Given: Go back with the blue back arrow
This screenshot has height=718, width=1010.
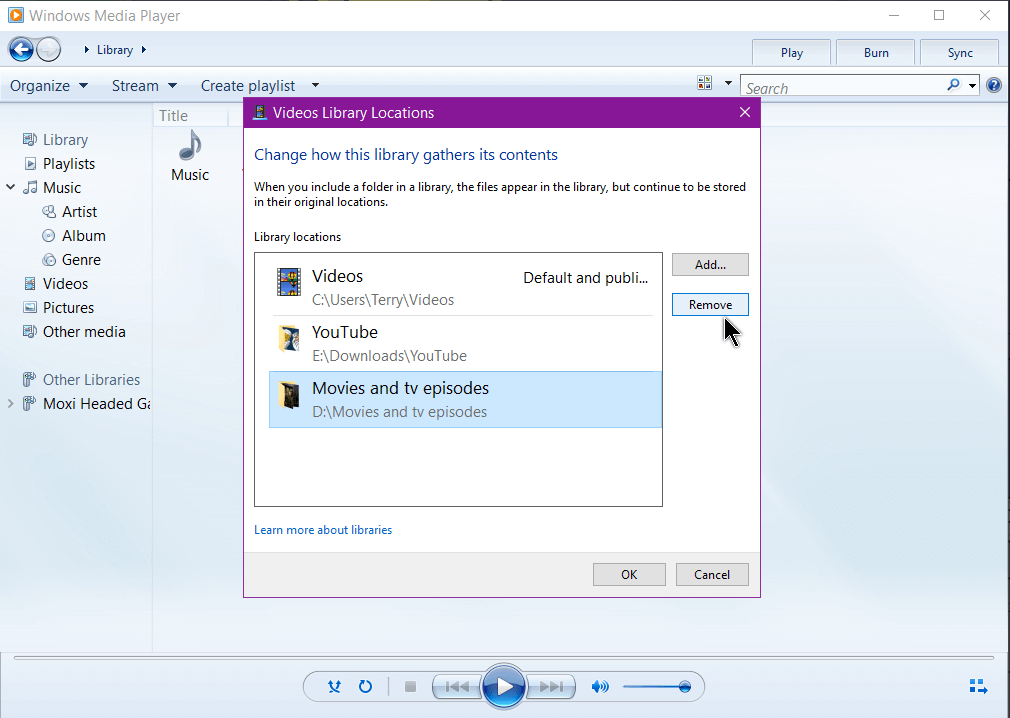Looking at the screenshot, I should coord(21,50).
